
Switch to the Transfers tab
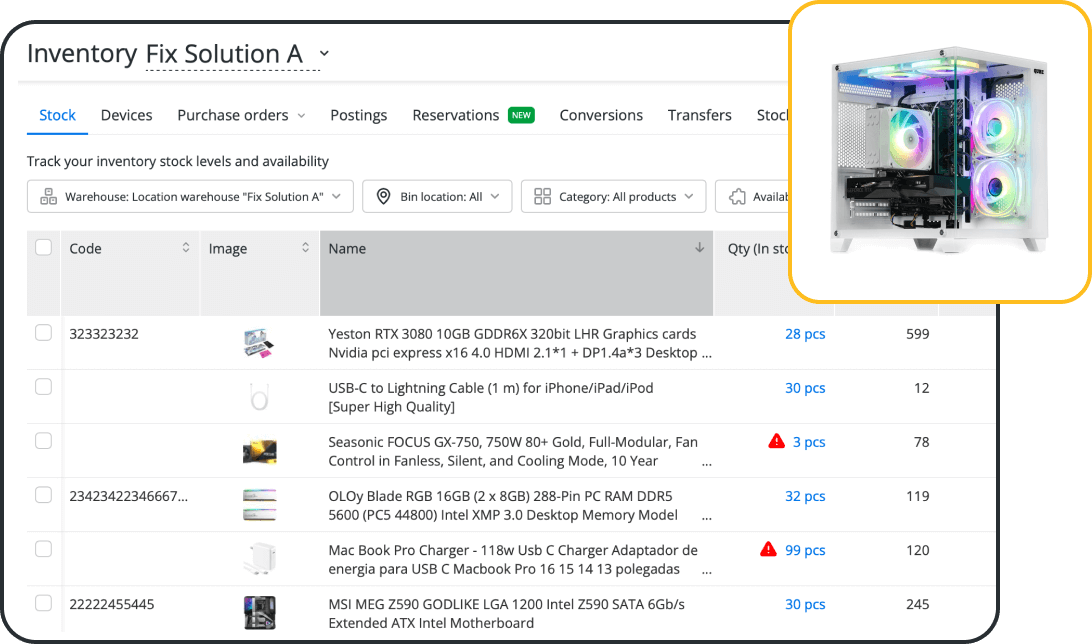(x=699, y=115)
